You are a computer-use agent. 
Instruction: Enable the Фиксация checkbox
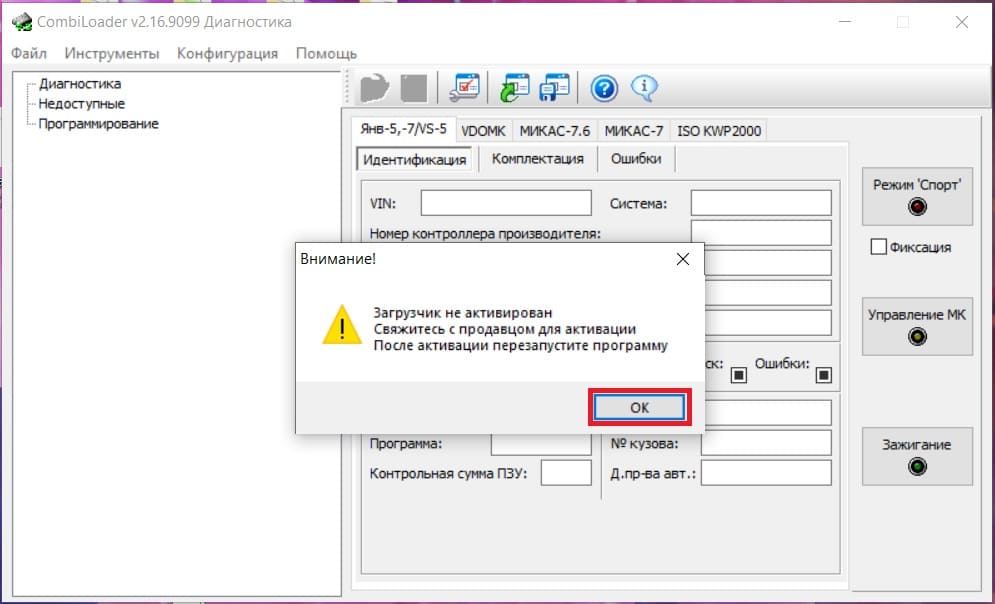[879, 247]
